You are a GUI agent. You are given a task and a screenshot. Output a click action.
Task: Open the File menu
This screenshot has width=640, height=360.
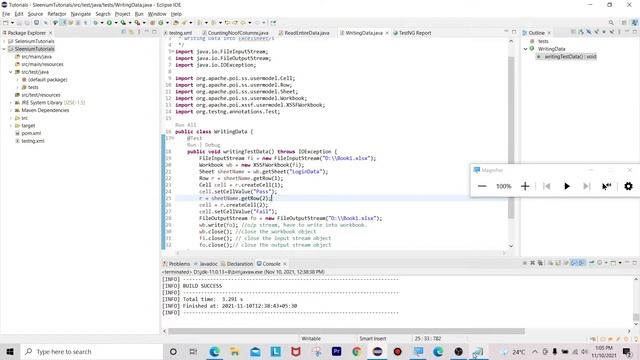[x=6, y=14]
